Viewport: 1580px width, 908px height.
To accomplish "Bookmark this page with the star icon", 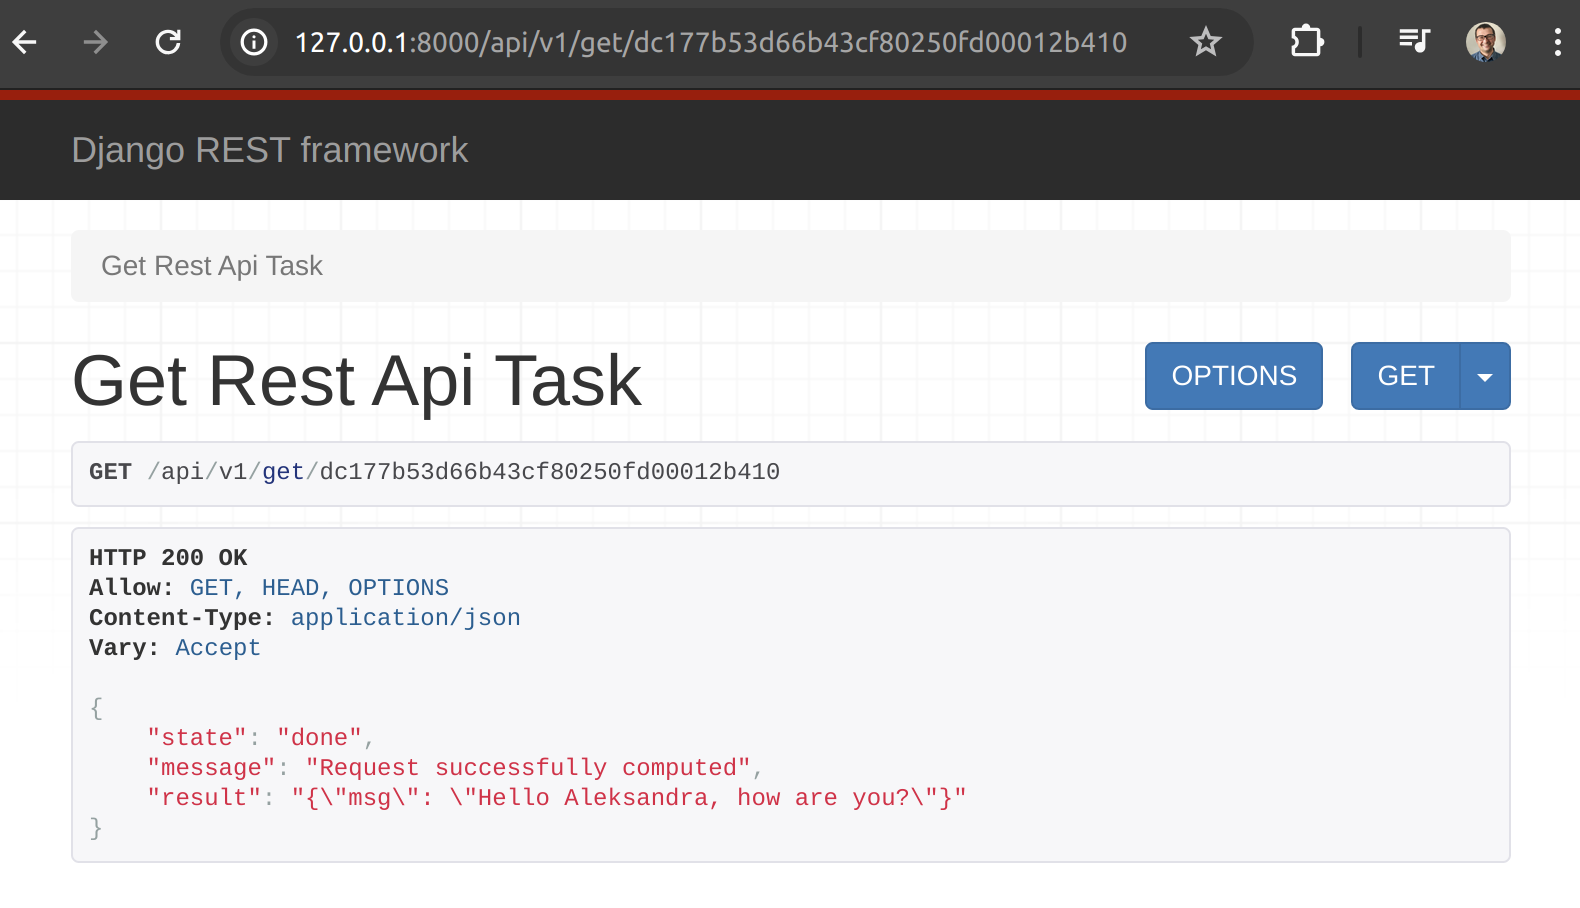I will pyautogui.click(x=1206, y=42).
